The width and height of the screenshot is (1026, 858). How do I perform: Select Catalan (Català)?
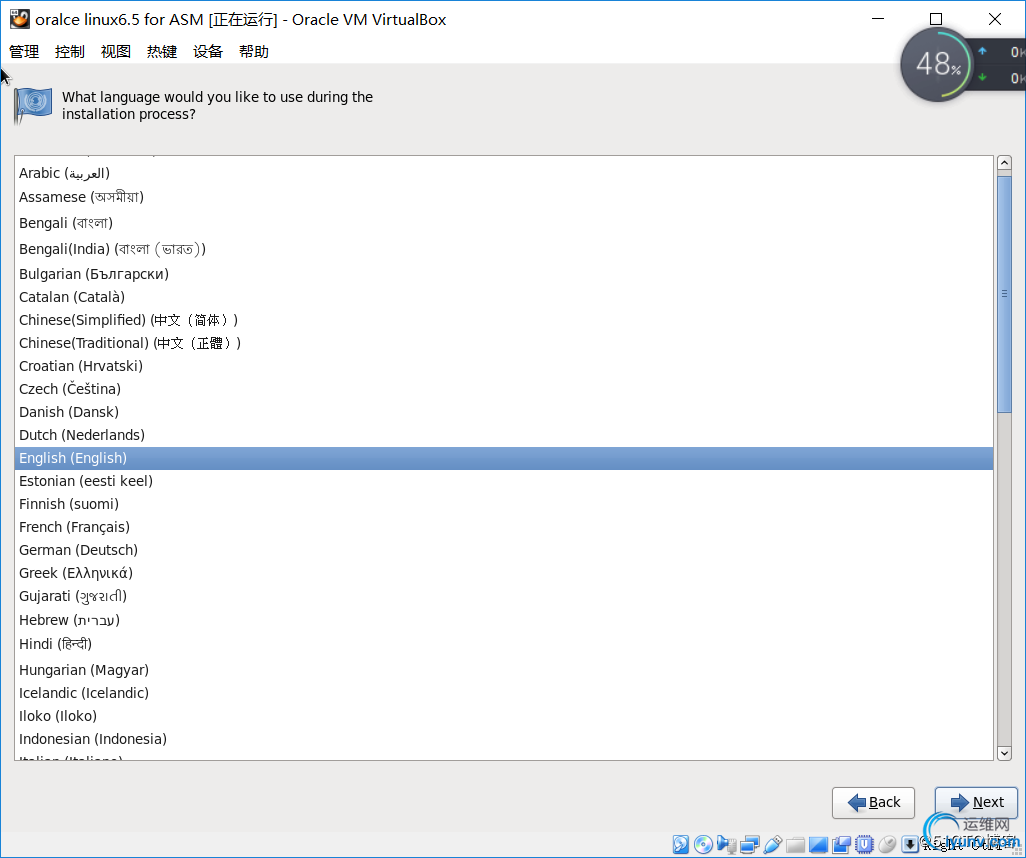[504, 297]
